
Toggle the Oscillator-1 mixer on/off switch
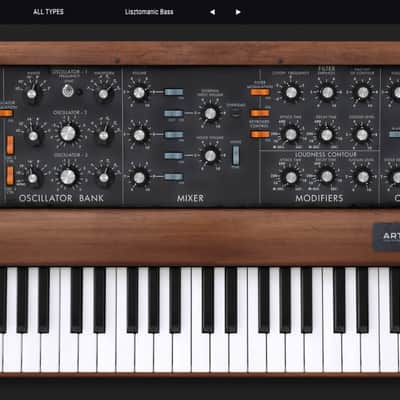point(174,92)
